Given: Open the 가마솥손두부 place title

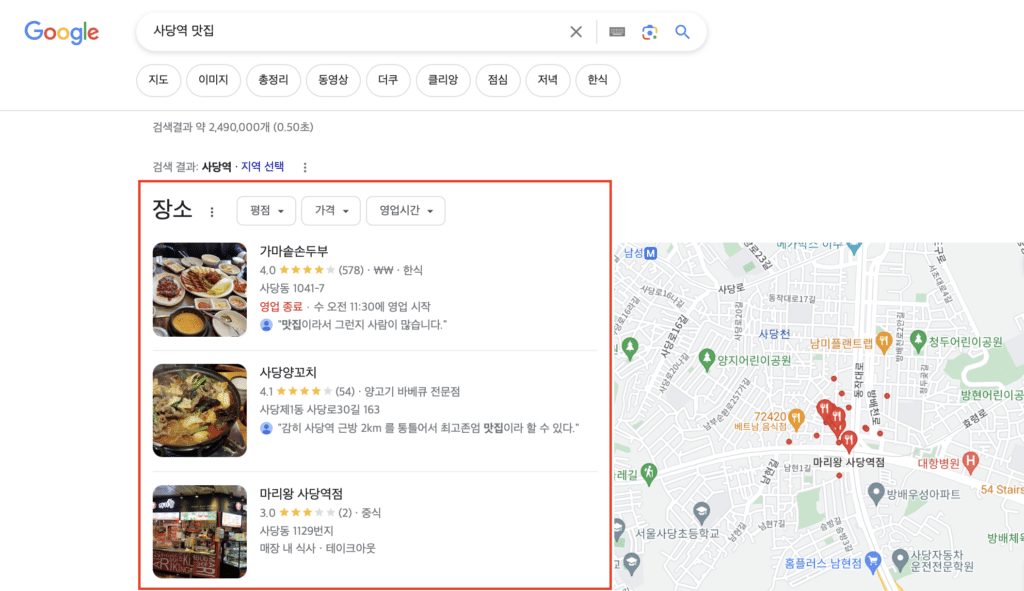Looking at the screenshot, I should coord(294,251).
